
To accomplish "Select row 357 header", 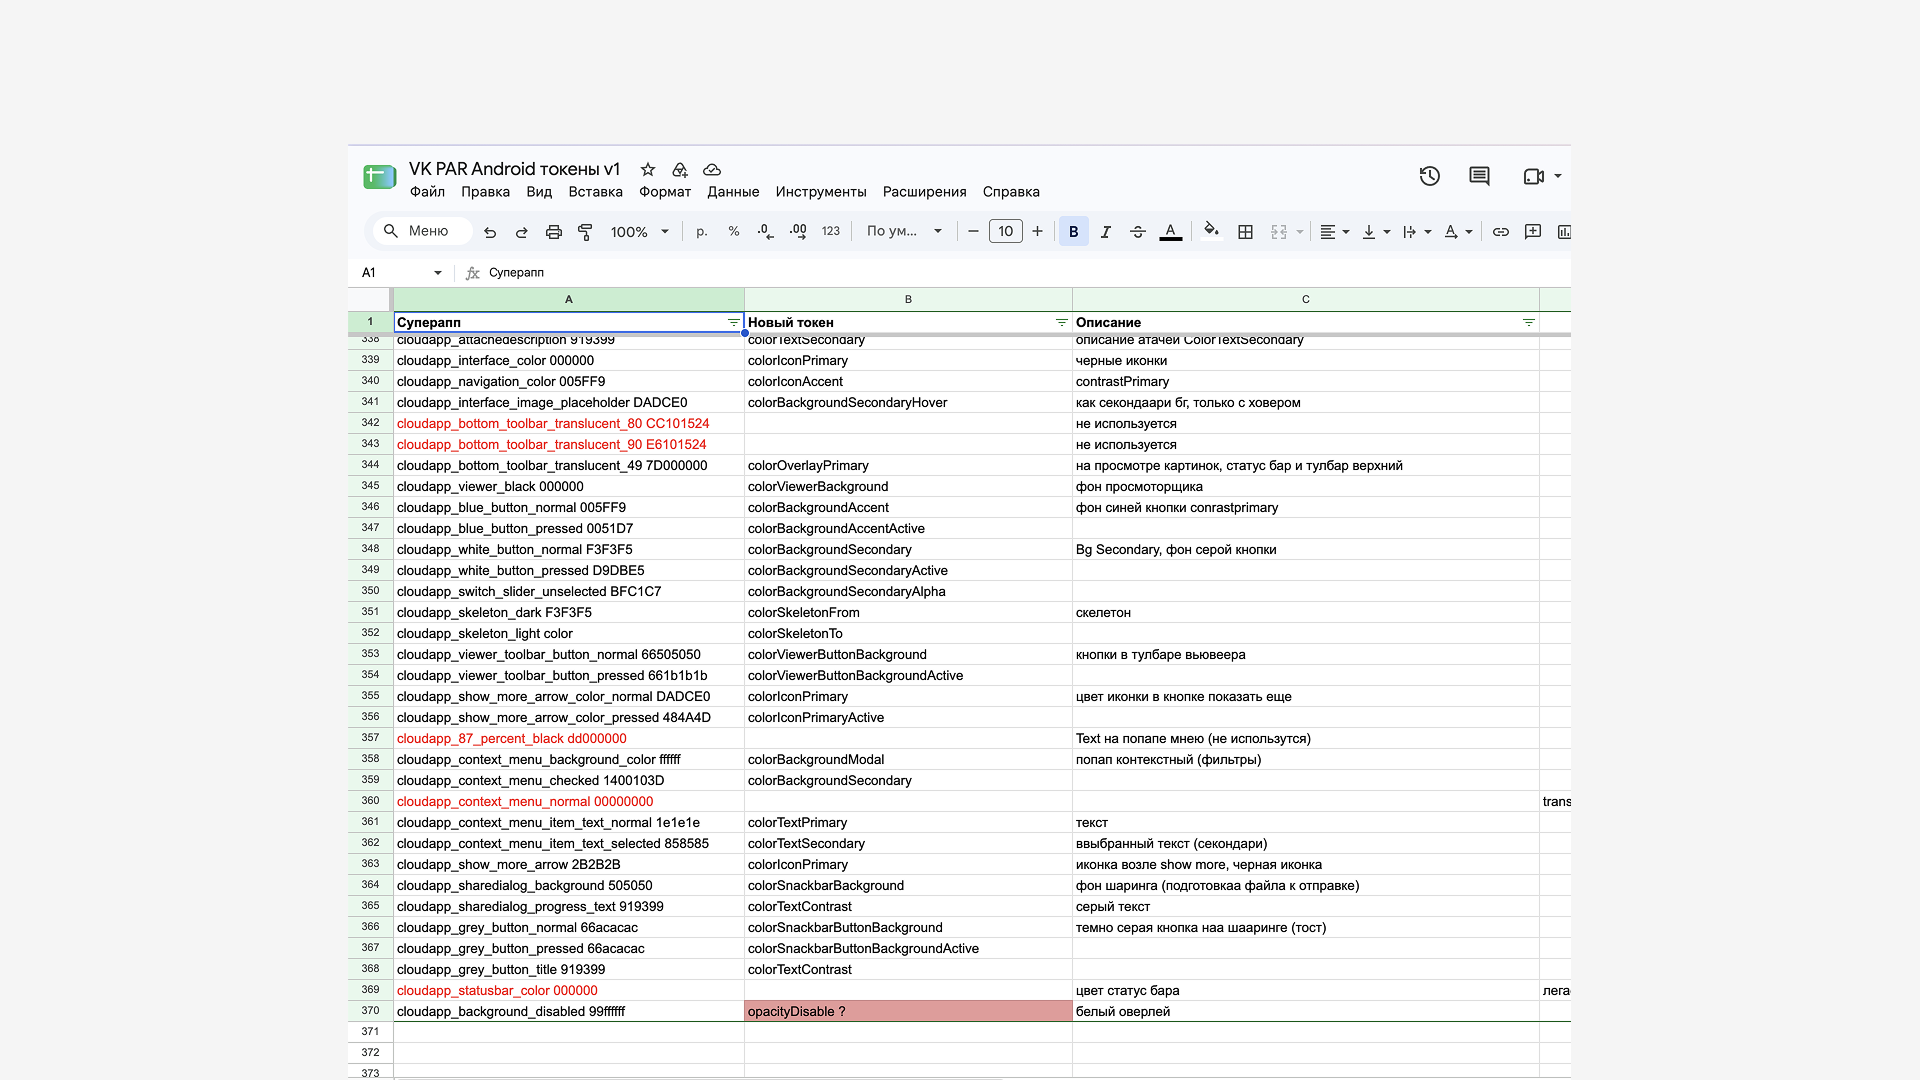I will tap(370, 739).
